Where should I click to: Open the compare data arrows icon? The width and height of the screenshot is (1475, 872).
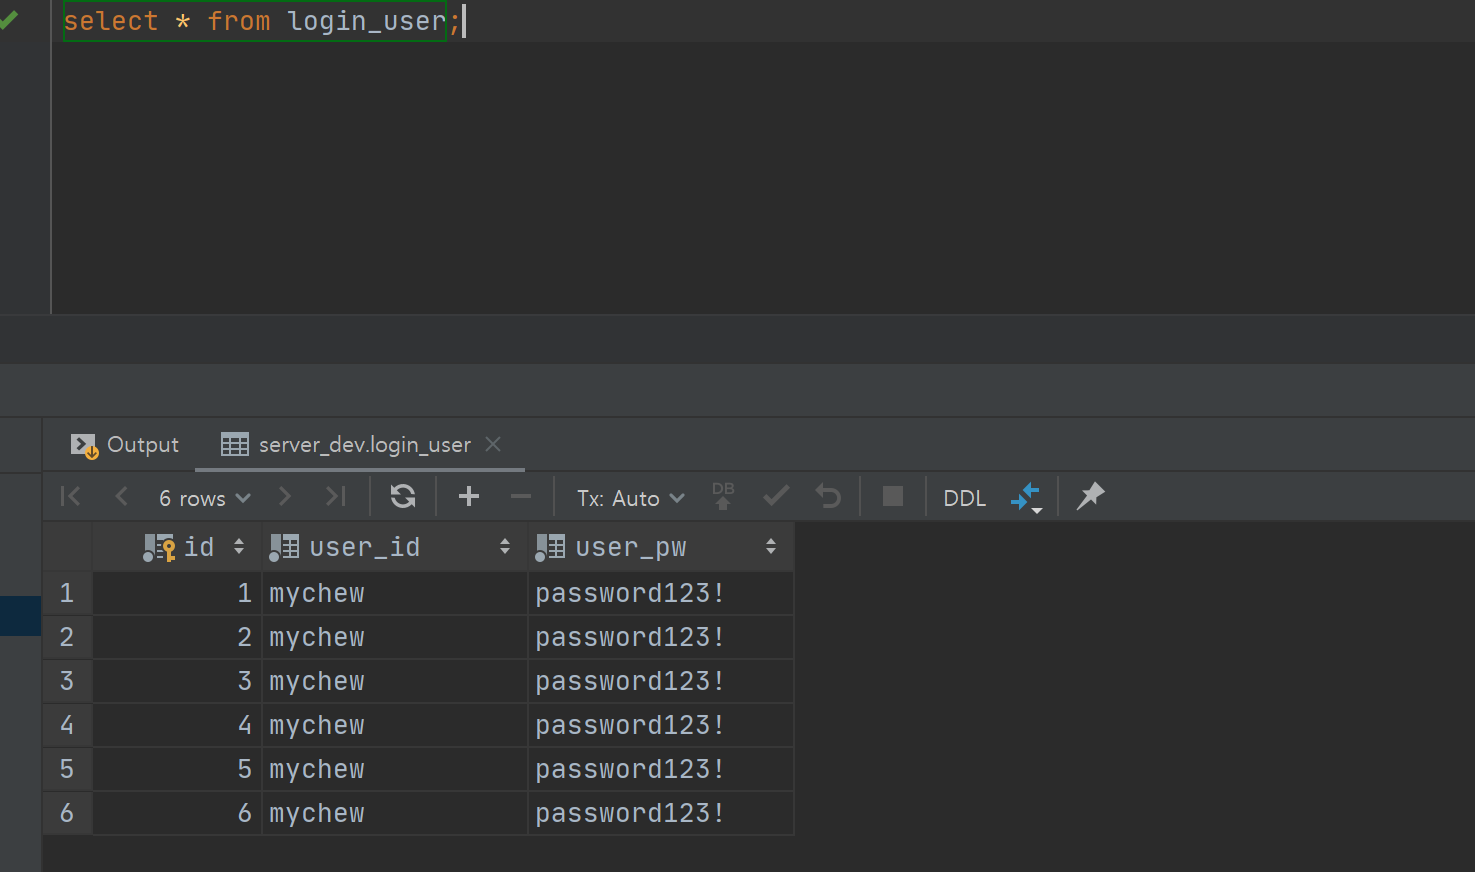point(1026,497)
